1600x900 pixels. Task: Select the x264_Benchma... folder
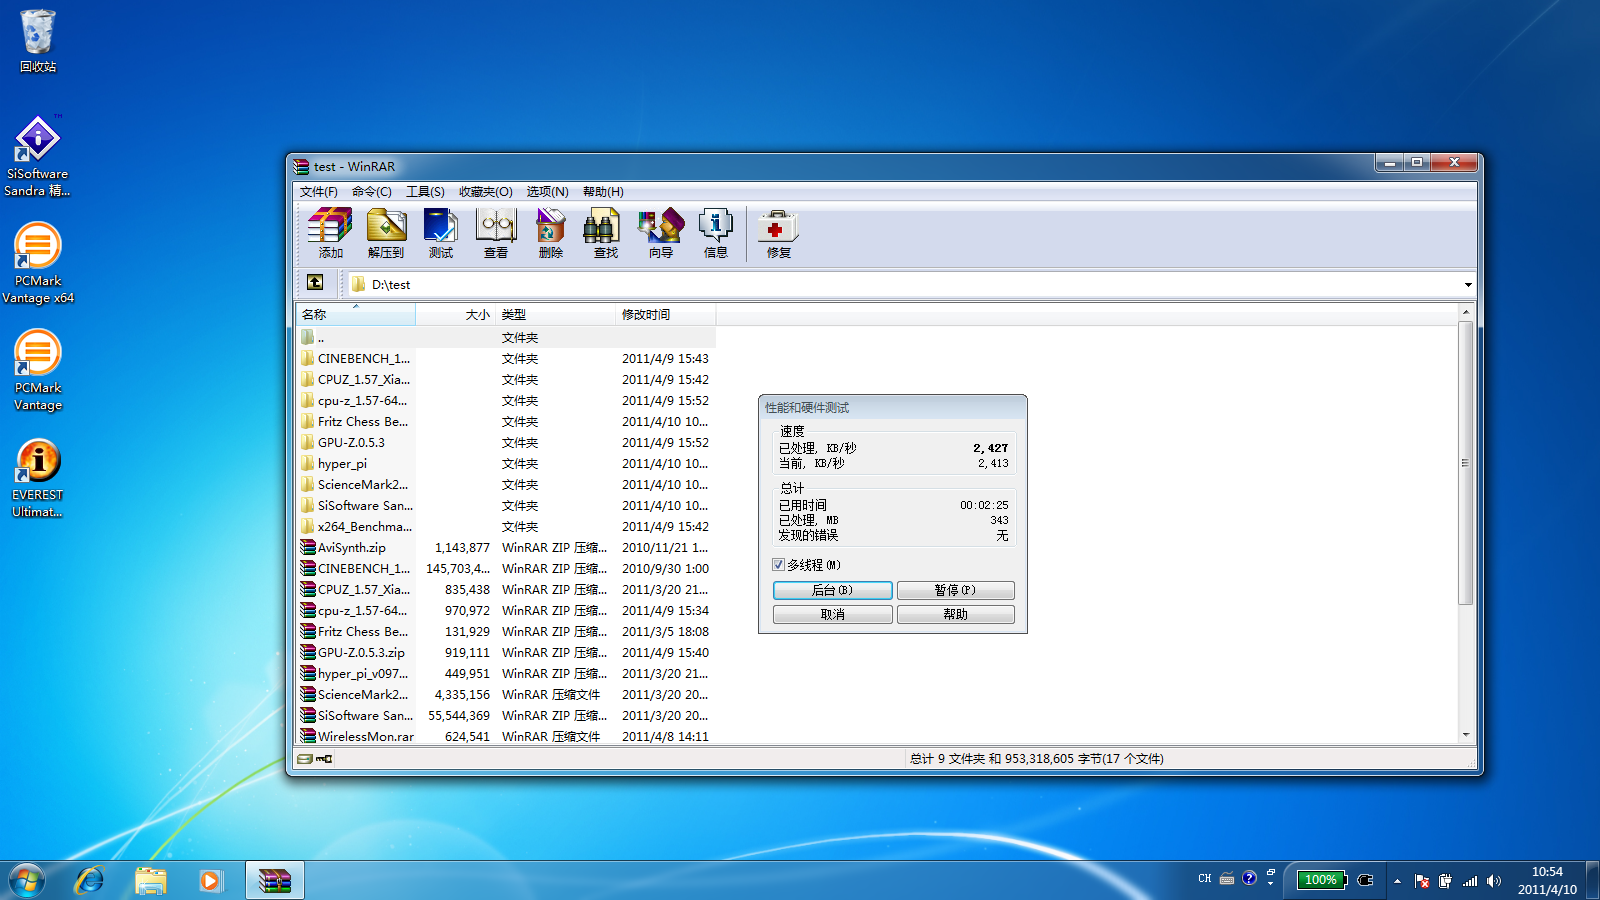pos(505,526)
